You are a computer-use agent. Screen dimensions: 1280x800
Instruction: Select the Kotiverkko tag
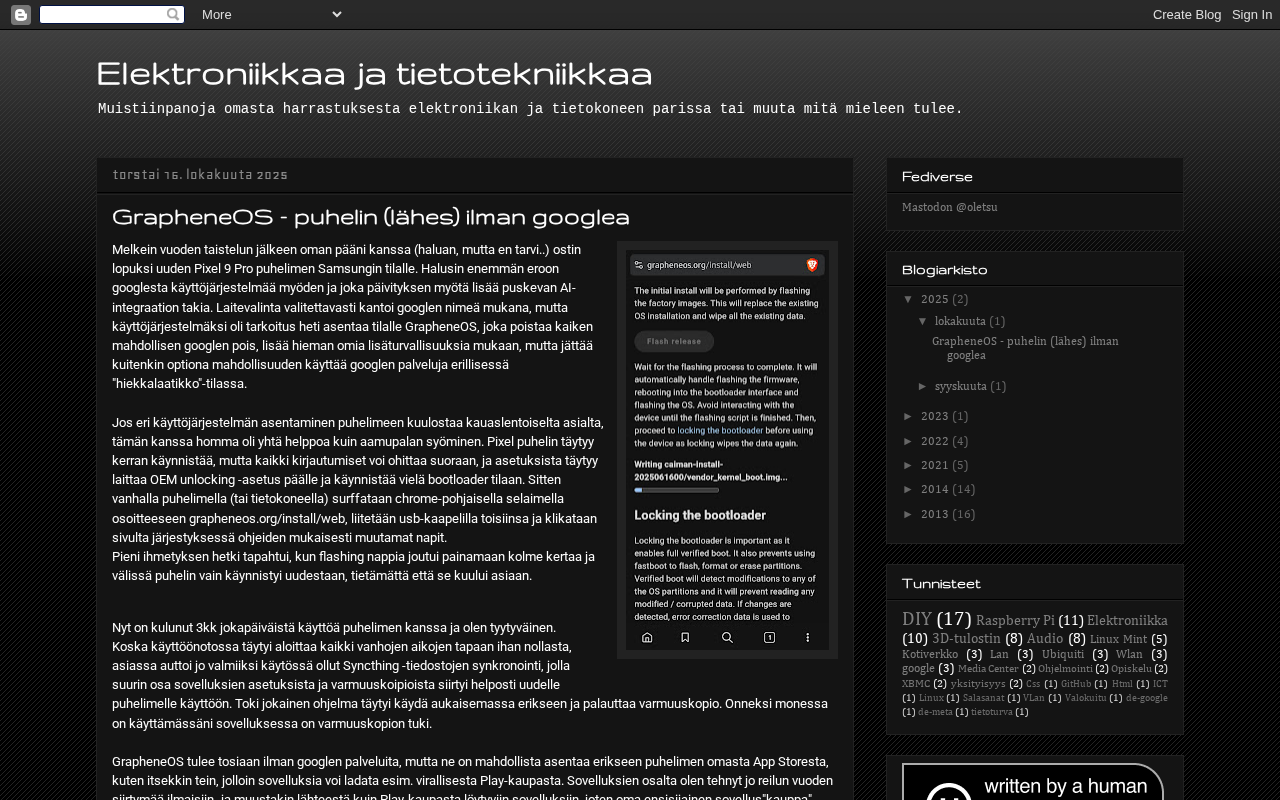pos(930,654)
